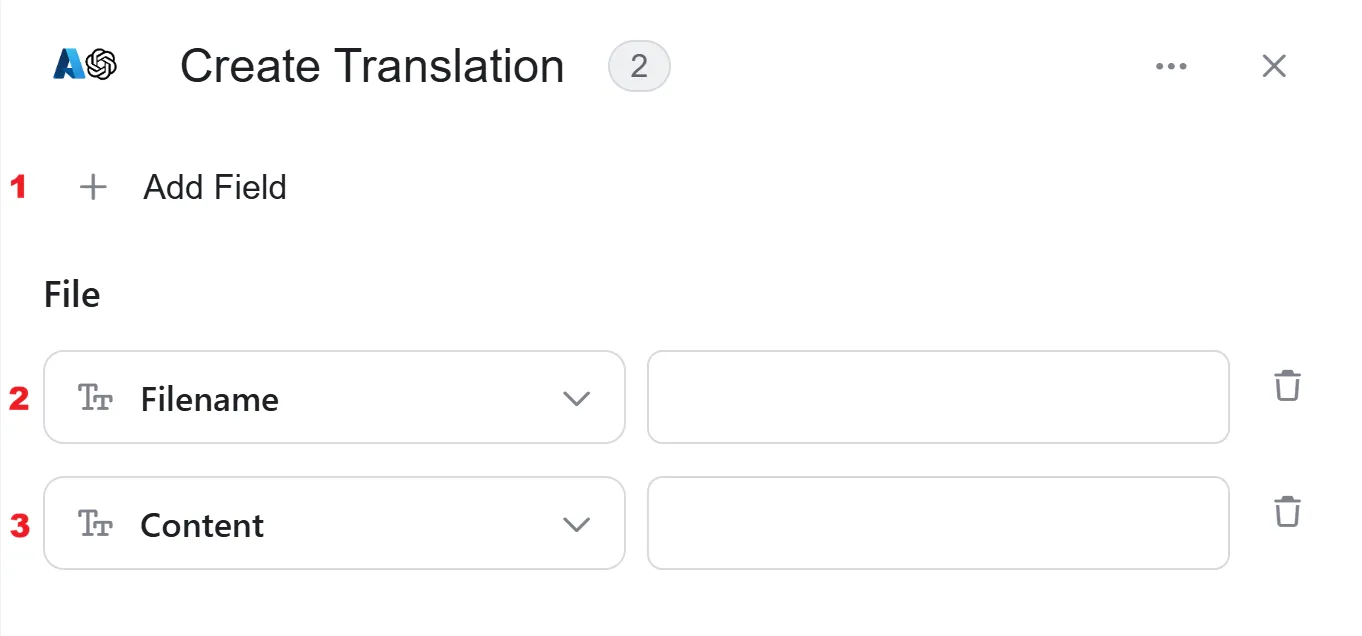Click the plus icon beside Add Field
Viewport: 1362px width, 636px height.
pyautogui.click(x=93, y=187)
